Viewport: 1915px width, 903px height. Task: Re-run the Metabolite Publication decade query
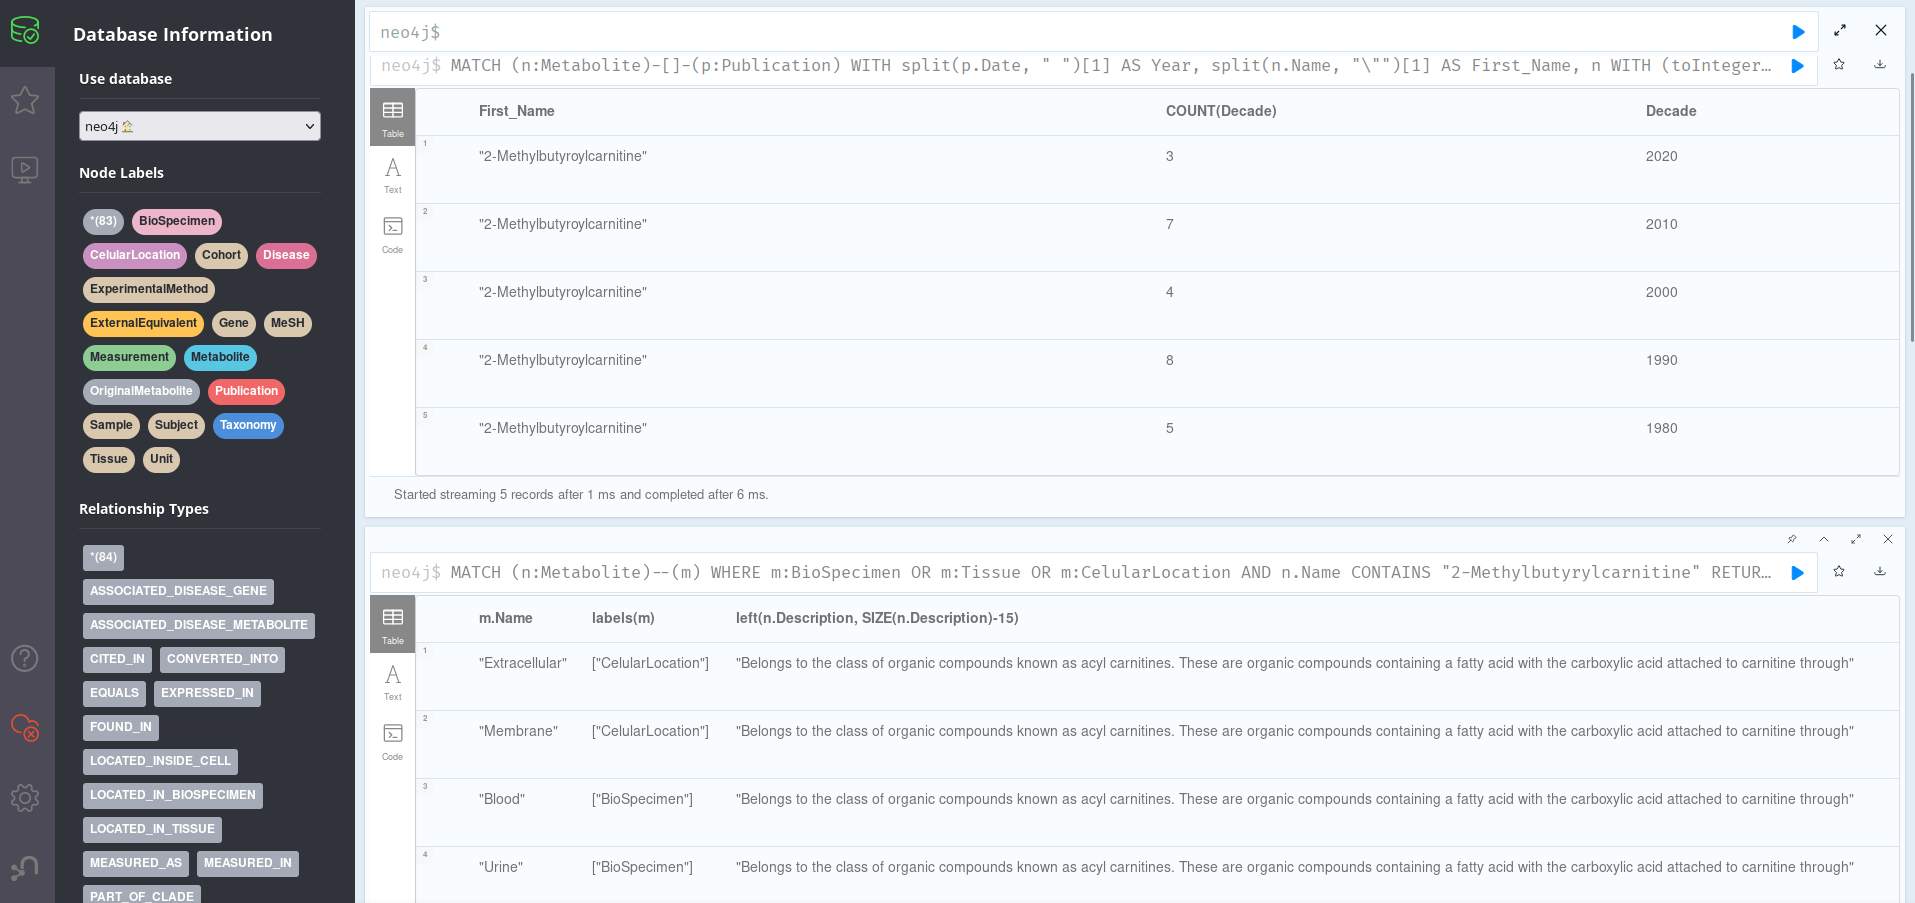point(1797,66)
